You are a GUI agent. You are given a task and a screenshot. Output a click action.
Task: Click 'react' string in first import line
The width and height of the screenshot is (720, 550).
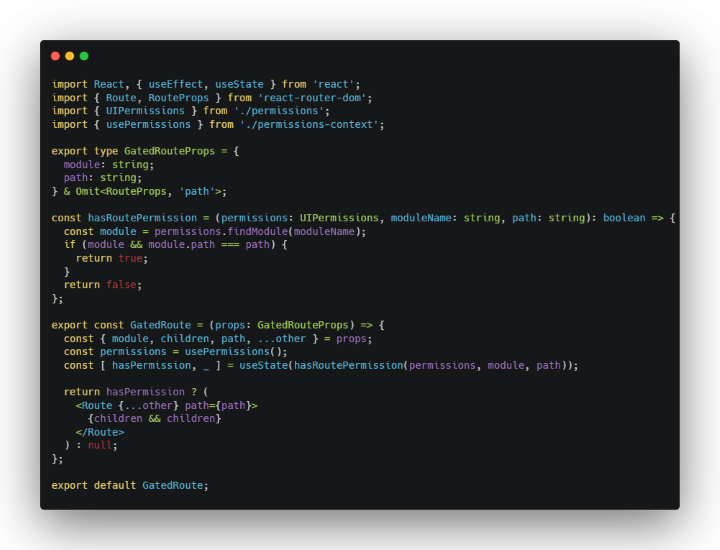point(333,84)
